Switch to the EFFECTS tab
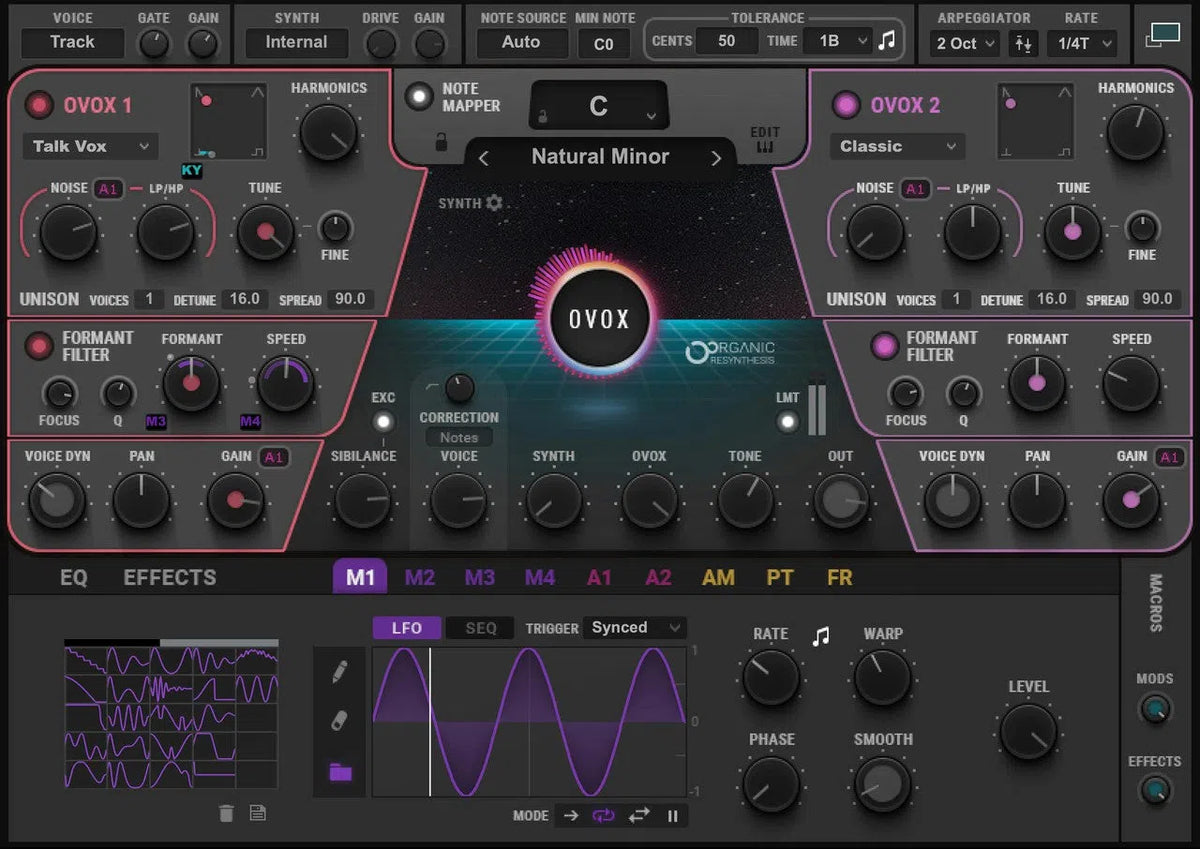 click(x=168, y=577)
